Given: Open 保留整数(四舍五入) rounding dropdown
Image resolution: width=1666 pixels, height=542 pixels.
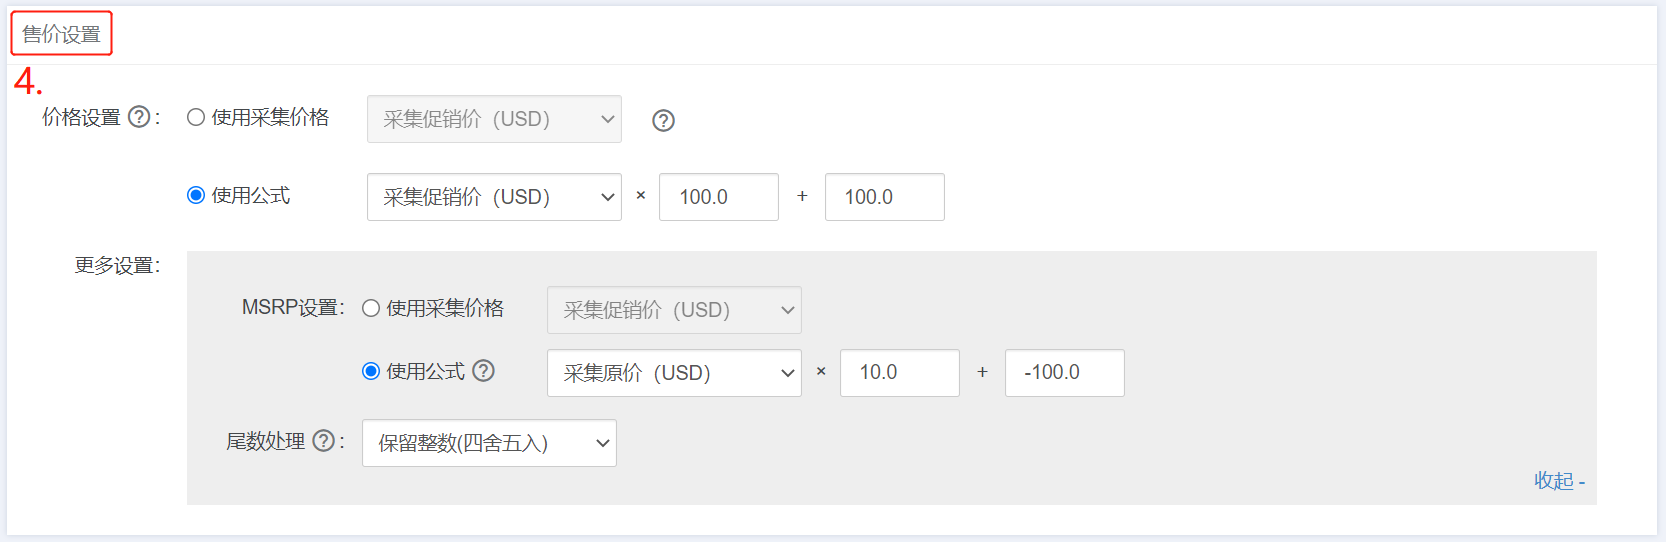Looking at the screenshot, I should (x=489, y=443).
